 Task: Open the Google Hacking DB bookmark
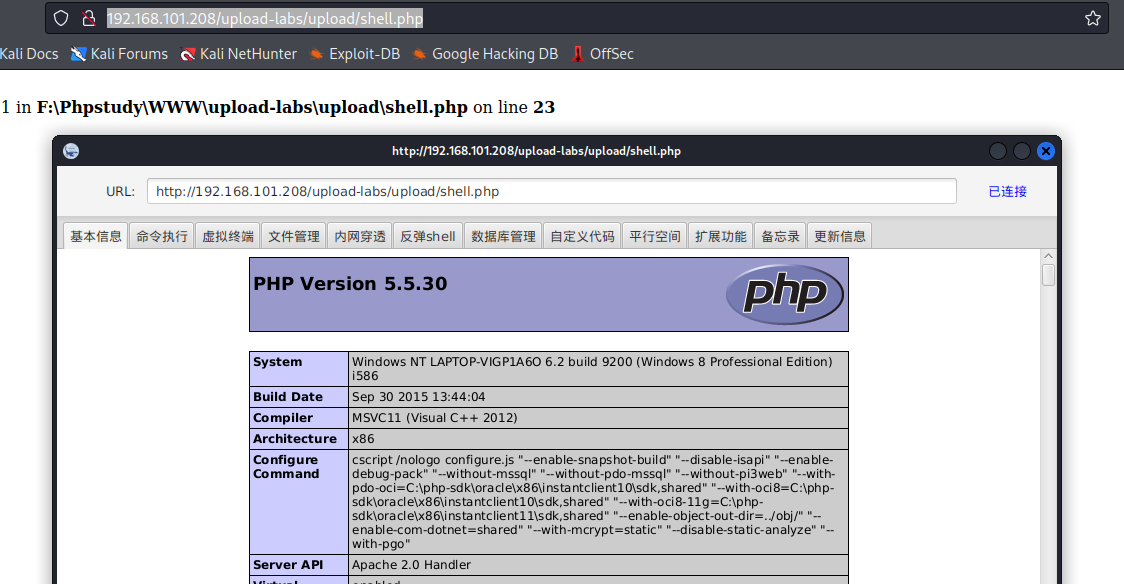coord(485,54)
